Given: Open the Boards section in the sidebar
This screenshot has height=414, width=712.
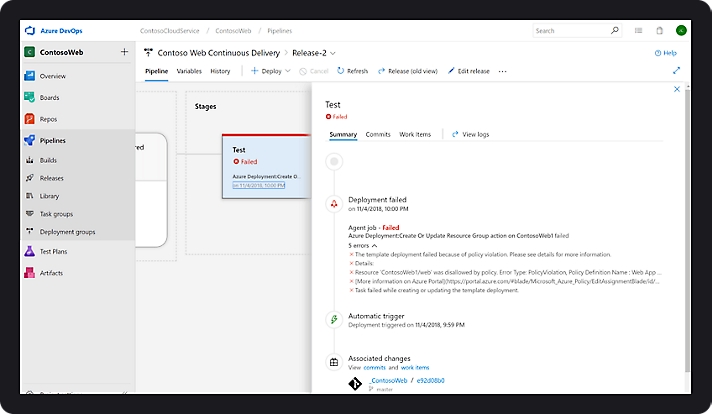Looking at the screenshot, I should (x=49, y=97).
